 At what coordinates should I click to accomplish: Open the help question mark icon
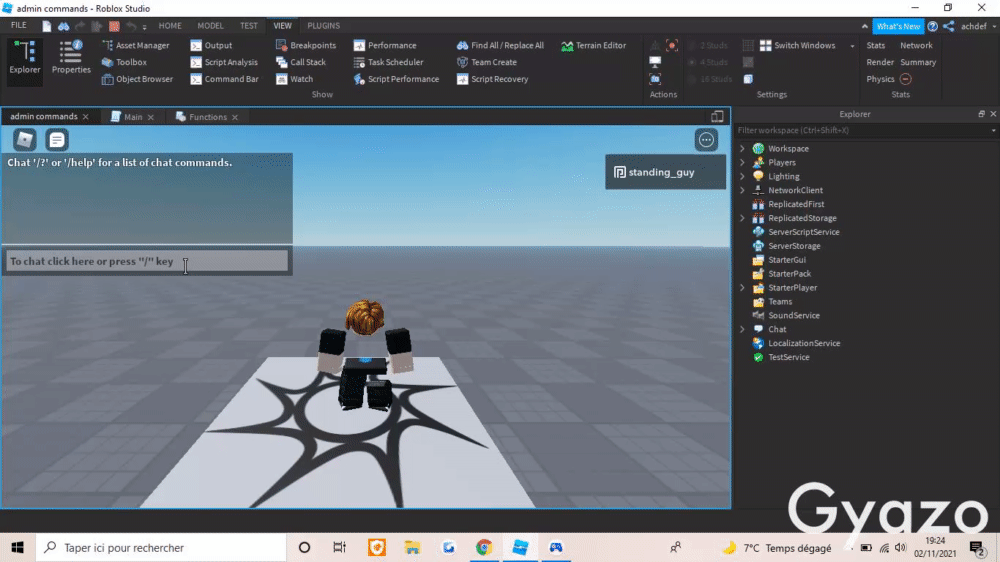click(x=932, y=26)
